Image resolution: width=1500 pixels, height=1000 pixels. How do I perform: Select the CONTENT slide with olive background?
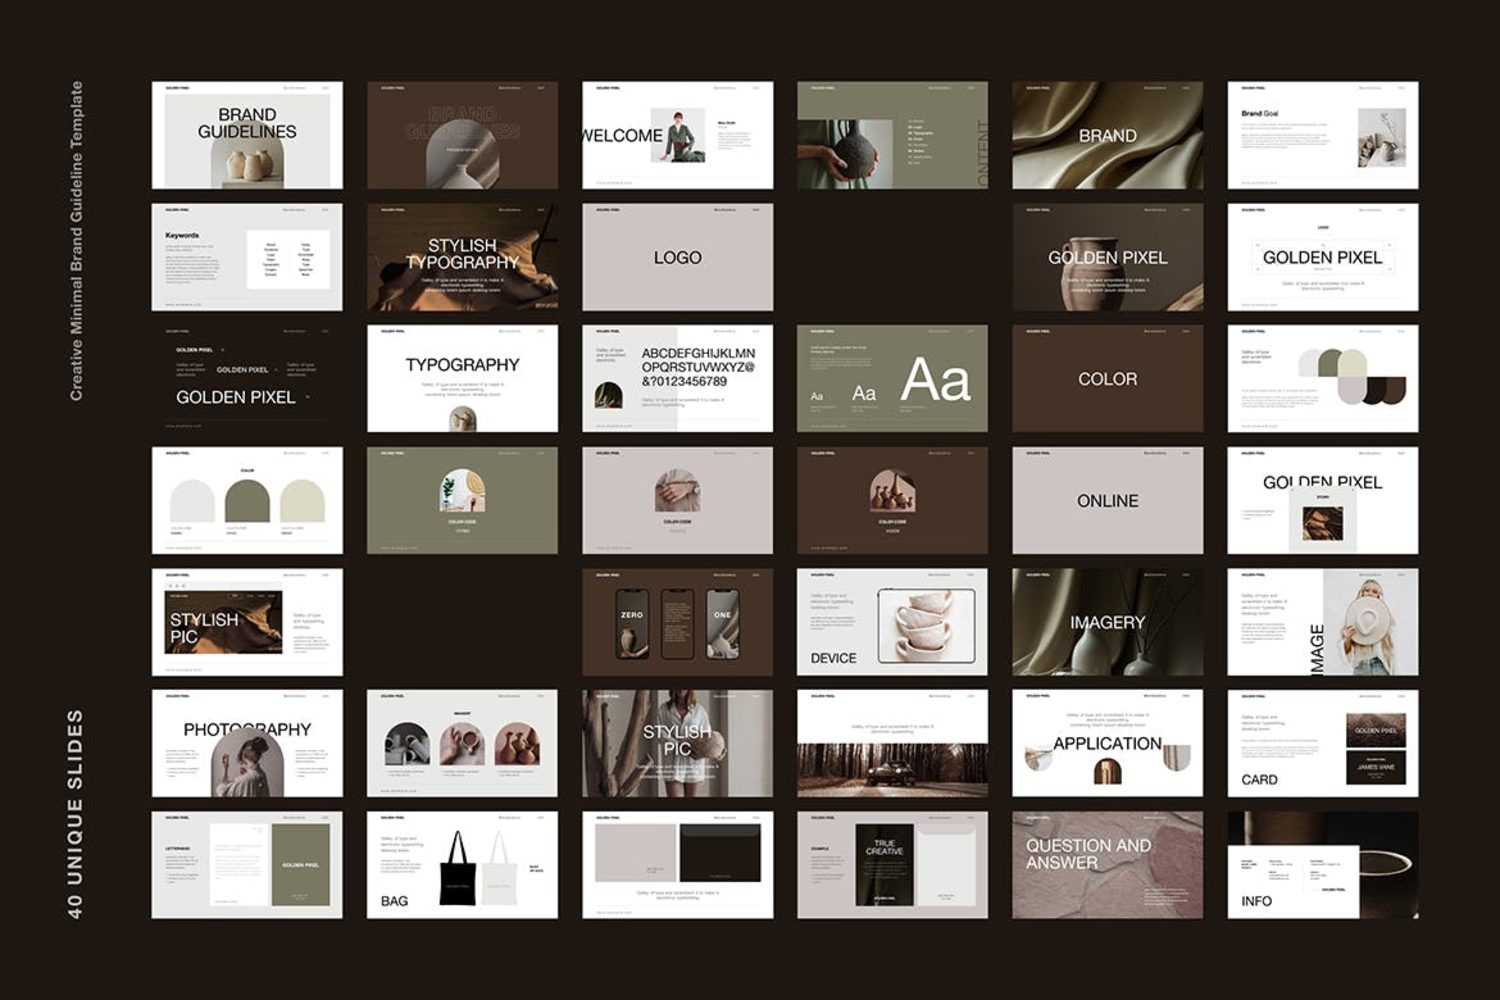[892, 135]
